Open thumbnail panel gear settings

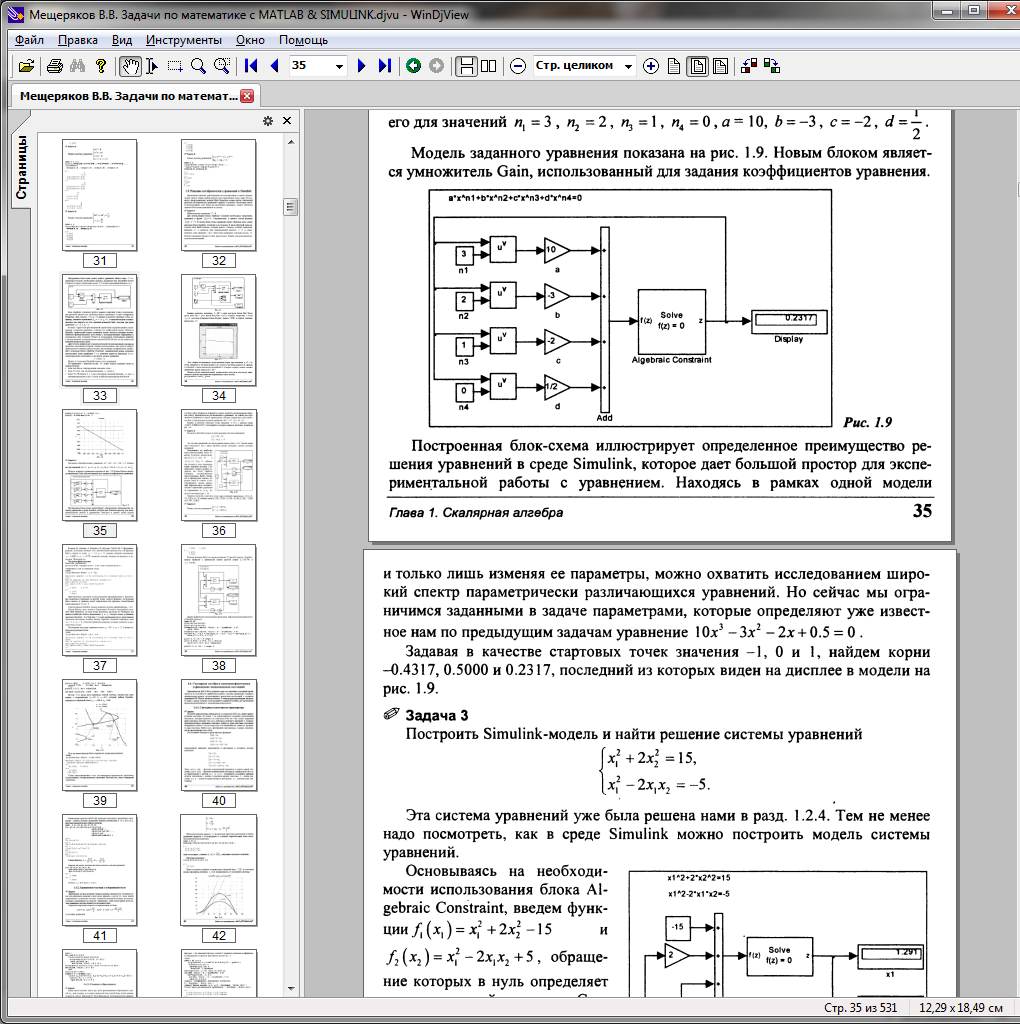click(x=268, y=121)
